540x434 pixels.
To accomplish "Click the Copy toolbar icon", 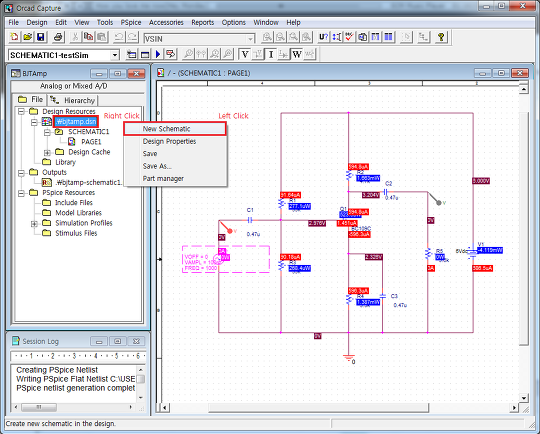I will tap(89, 37).
